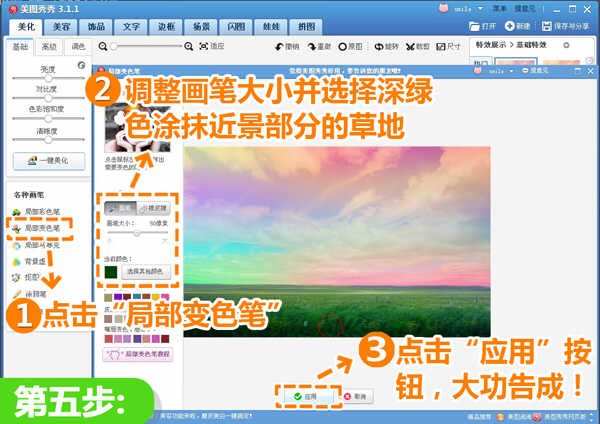Screen dimensions: 600x424
Task: Switch to the 闪图 tab
Action: 236,27
